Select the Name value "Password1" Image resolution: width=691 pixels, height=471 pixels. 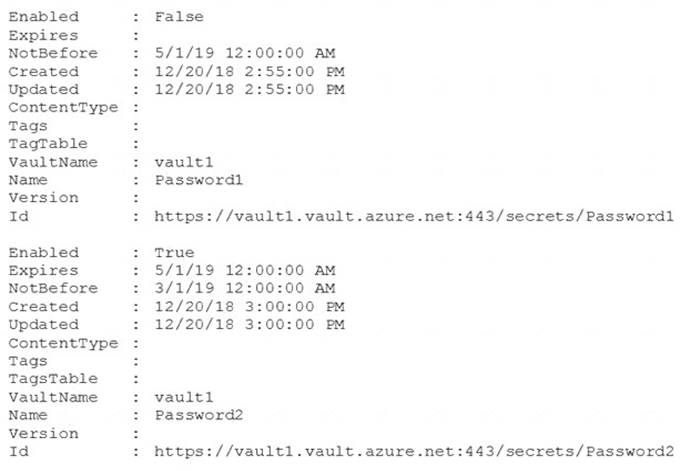pyautogui.click(x=199, y=180)
